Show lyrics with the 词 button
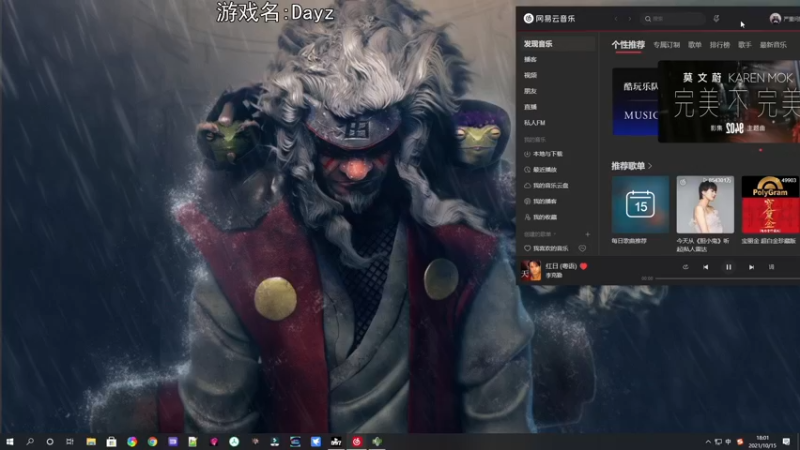Screen dimensions: 800x450 (771, 267)
